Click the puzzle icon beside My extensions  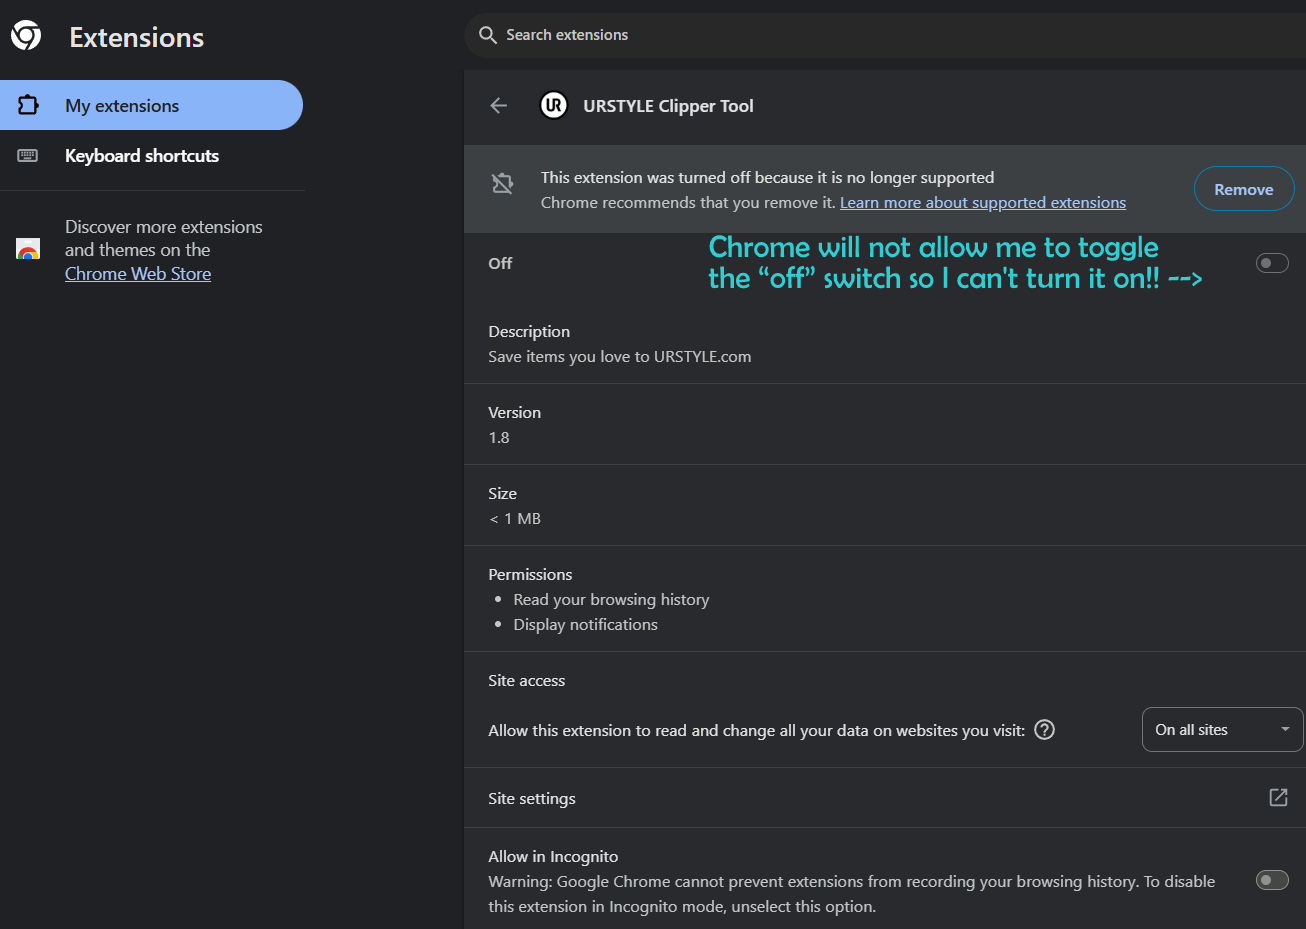click(28, 105)
